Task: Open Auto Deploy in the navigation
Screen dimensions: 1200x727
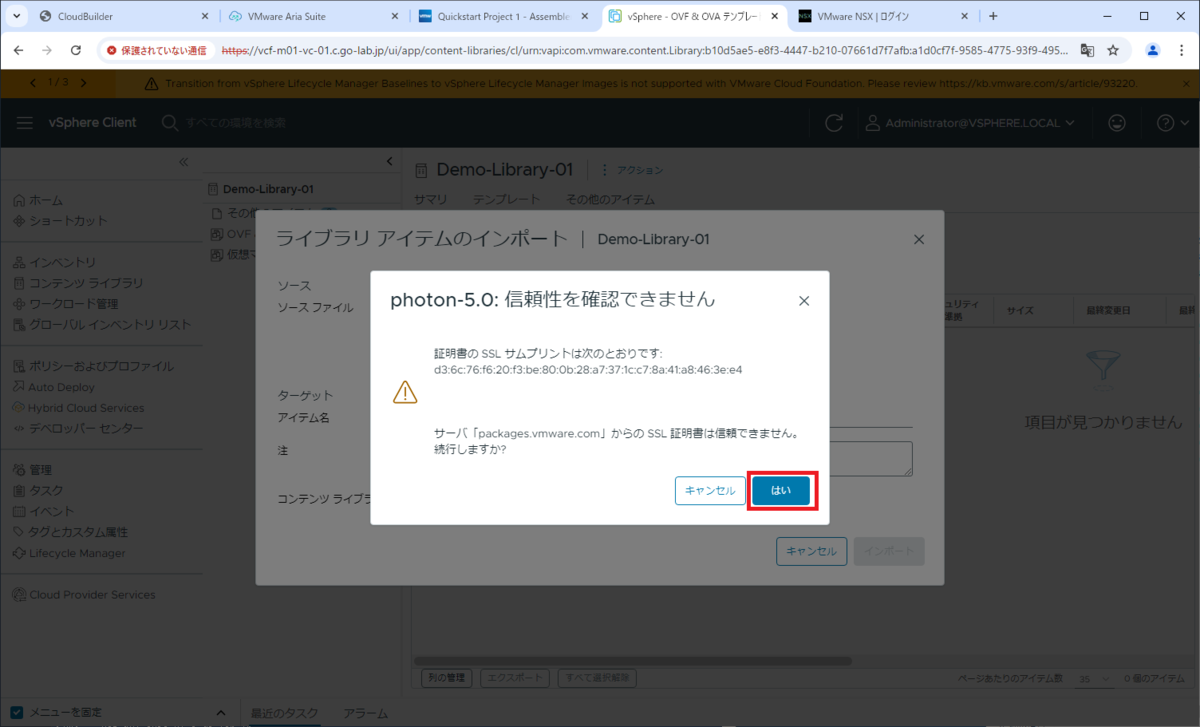Action: pos(62,387)
